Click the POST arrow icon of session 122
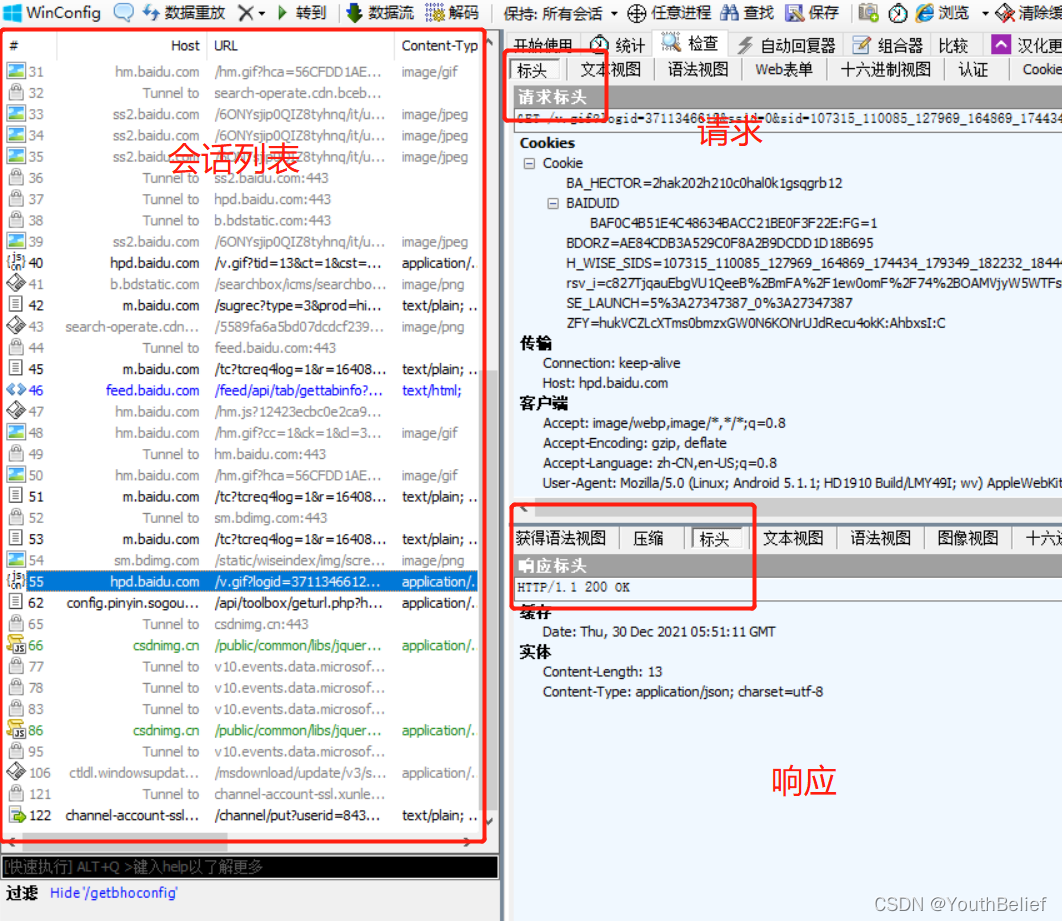The height and width of the screenshot is (921, 1062). (x=16, y=815)
